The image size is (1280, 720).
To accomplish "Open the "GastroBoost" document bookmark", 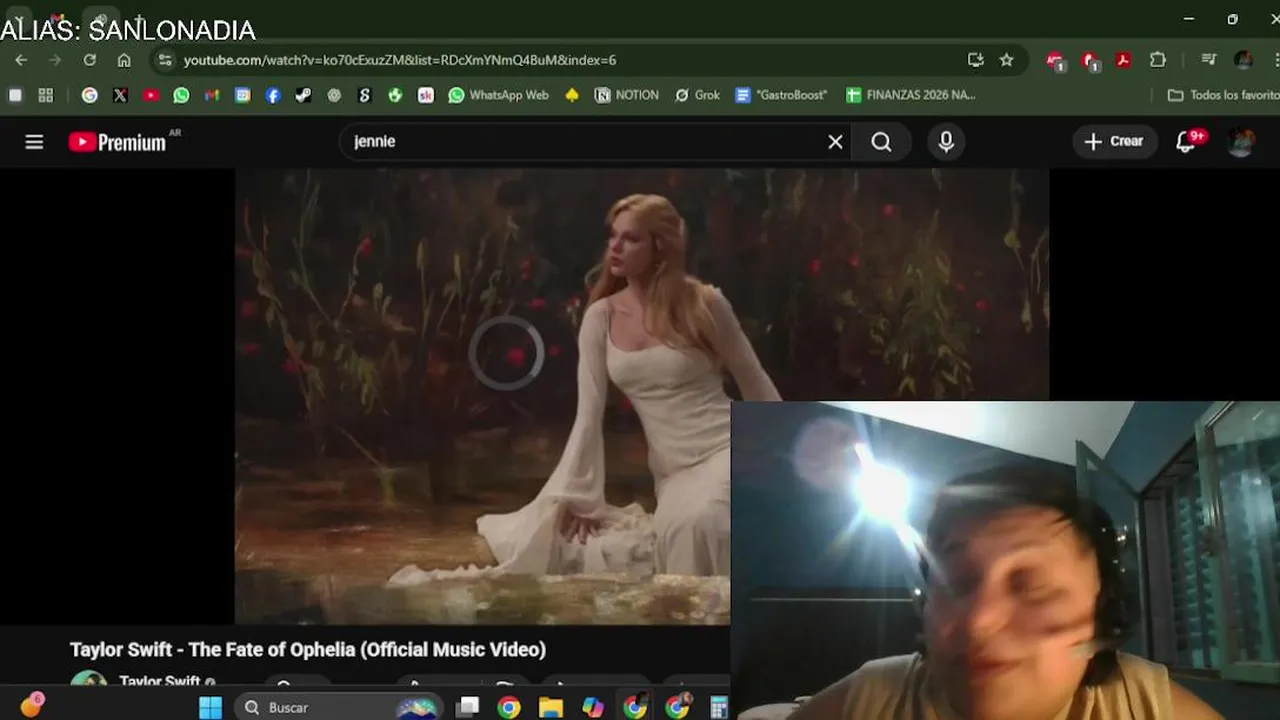I will [x=781, y=95].
